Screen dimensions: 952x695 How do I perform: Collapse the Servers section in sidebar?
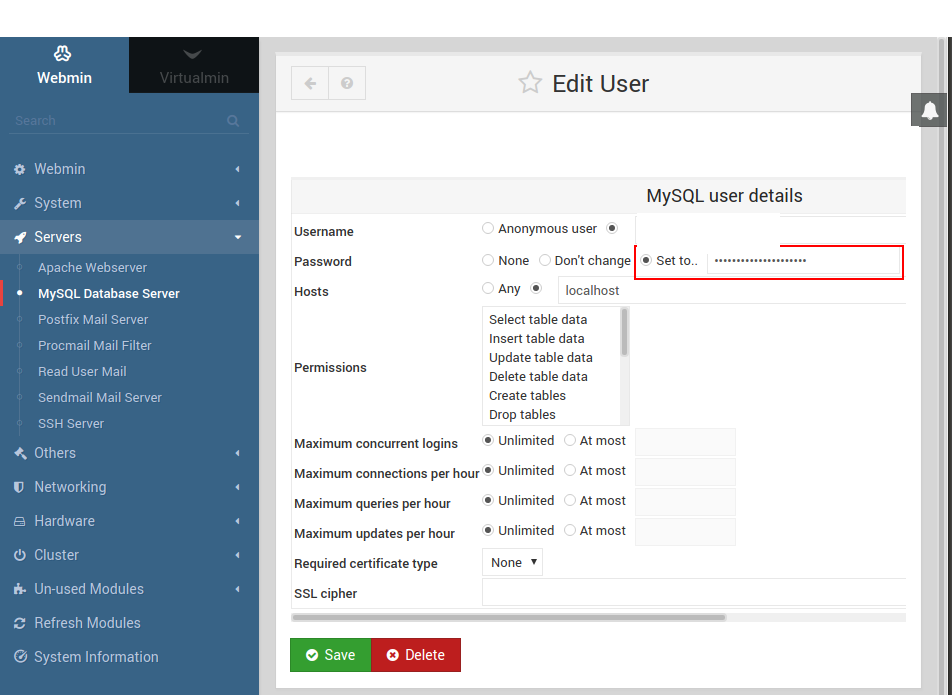[237, 237]
